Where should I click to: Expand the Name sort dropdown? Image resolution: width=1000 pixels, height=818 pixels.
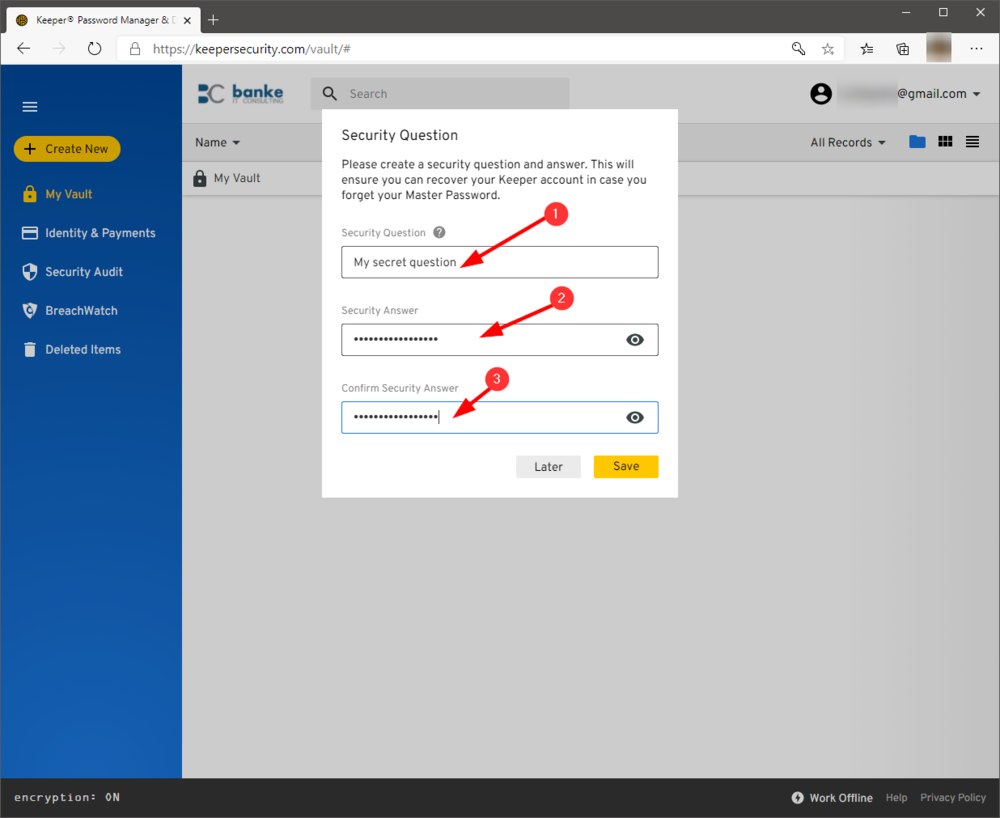(x=217, y=142)
